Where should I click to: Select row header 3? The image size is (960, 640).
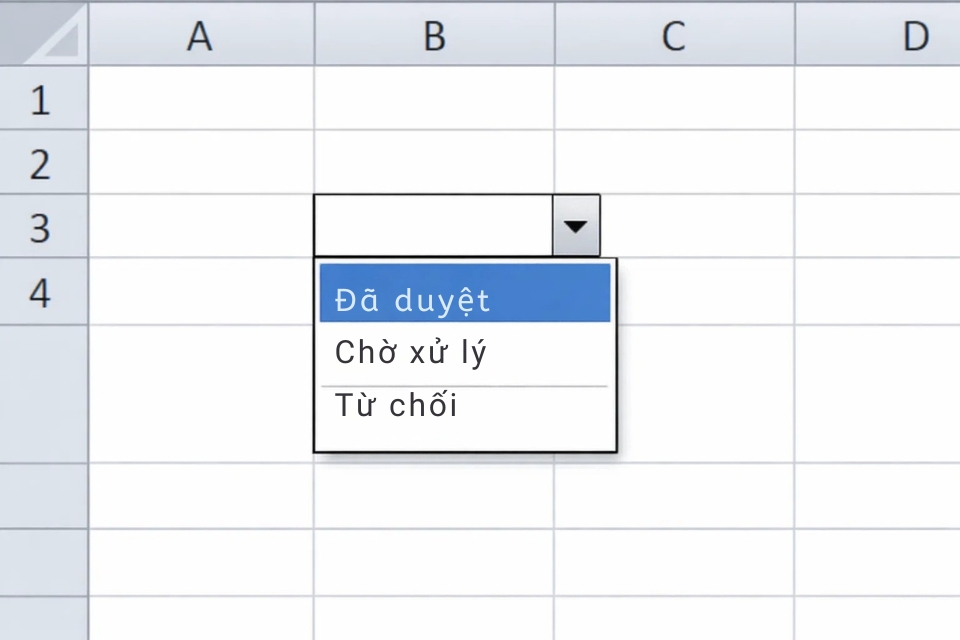point(42,227)
